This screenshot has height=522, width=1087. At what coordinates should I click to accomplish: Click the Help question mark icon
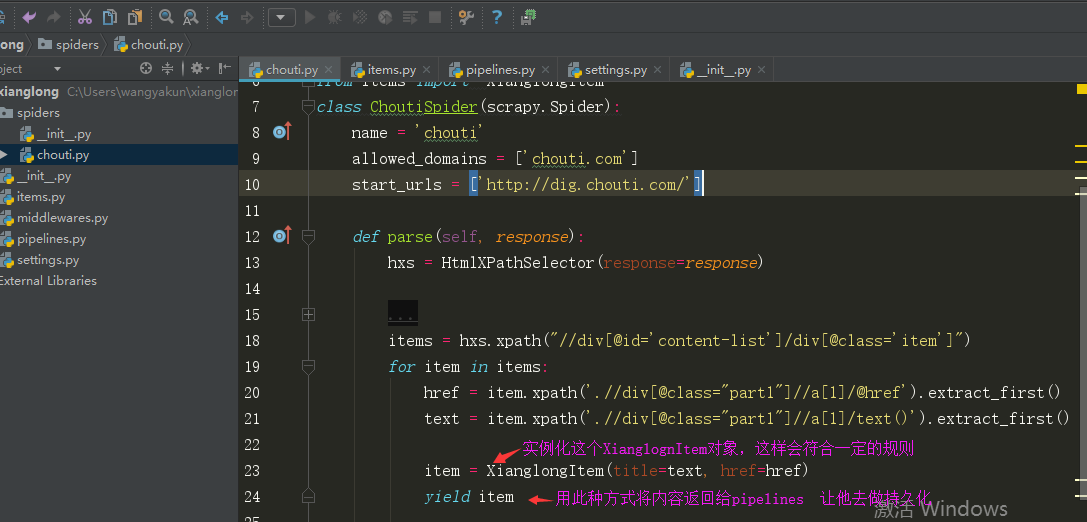pos(496,17)
